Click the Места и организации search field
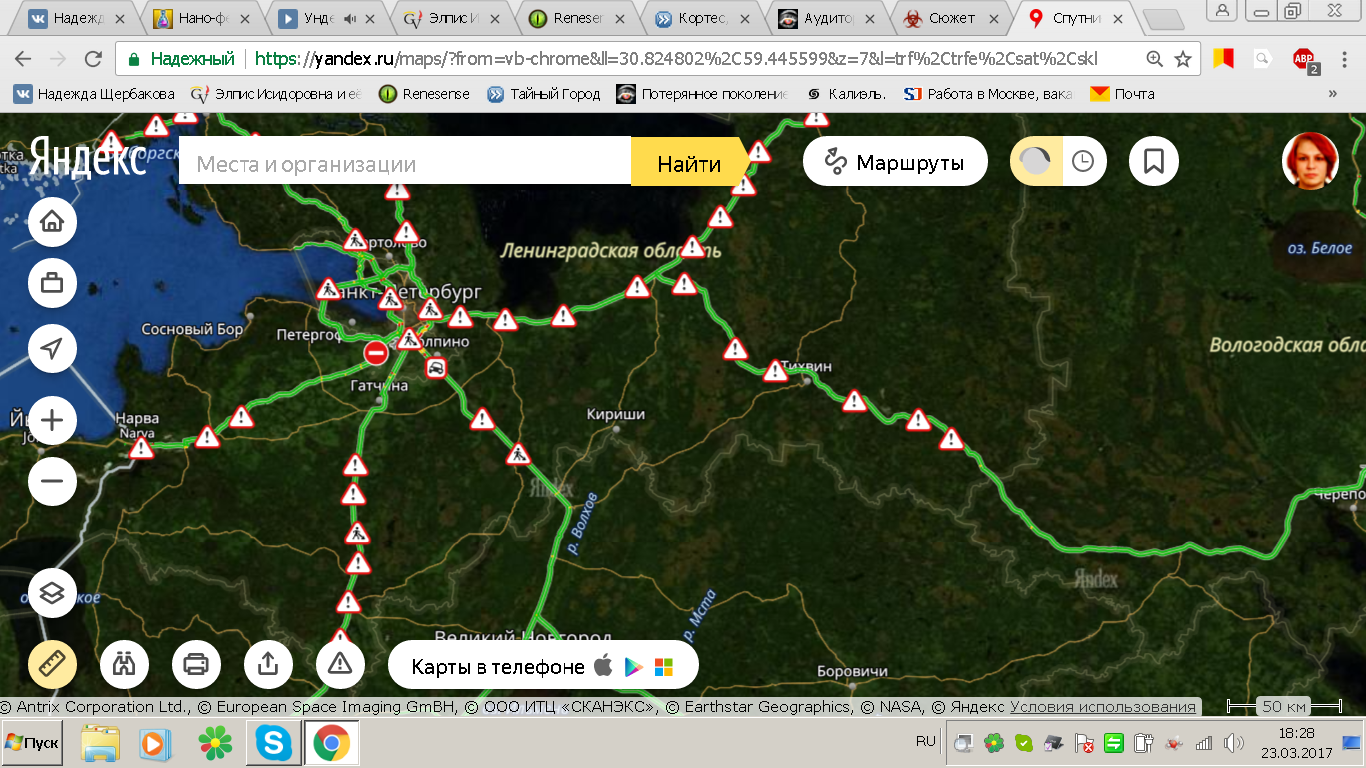This screenshot has width=1366, height=768. tap(405, 163)
